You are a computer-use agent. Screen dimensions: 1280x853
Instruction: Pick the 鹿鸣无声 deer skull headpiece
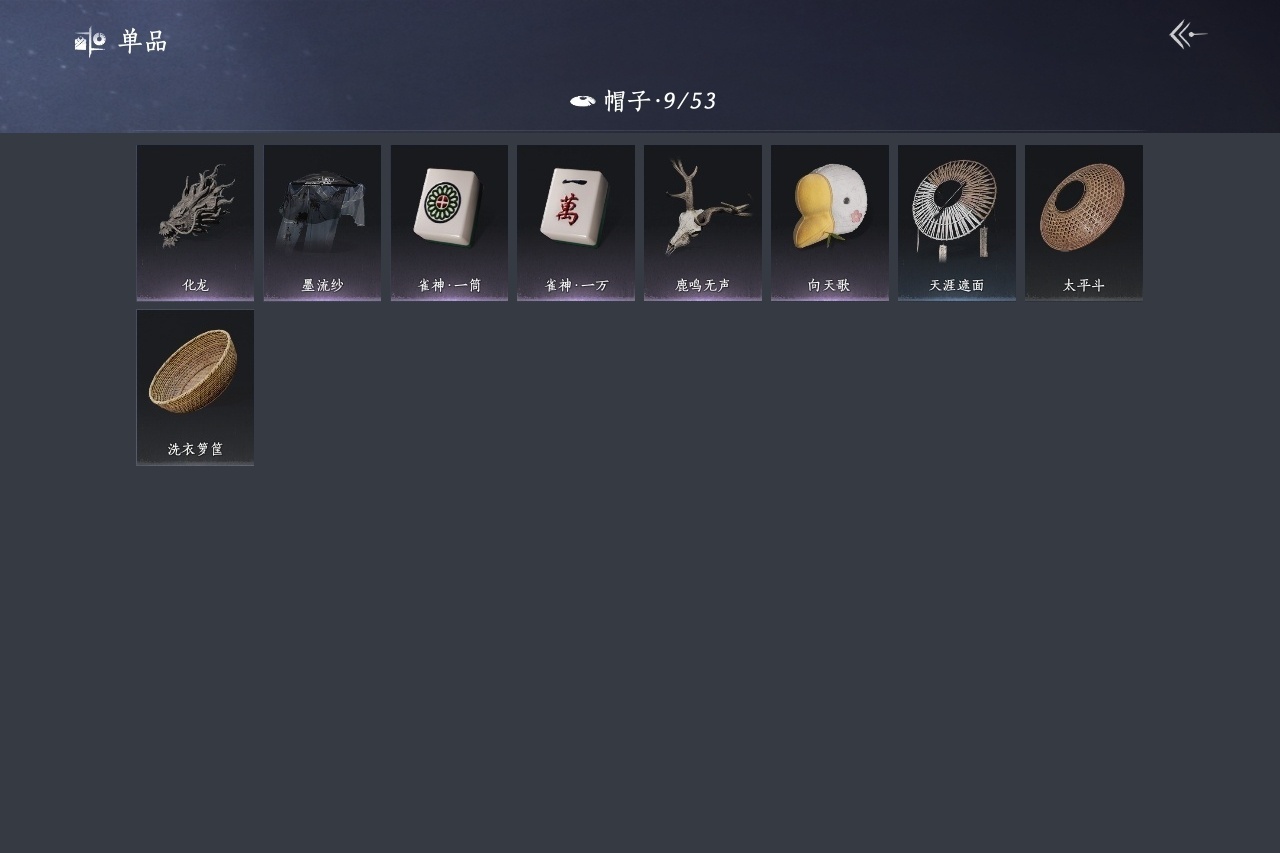click(x=703, y=222)
